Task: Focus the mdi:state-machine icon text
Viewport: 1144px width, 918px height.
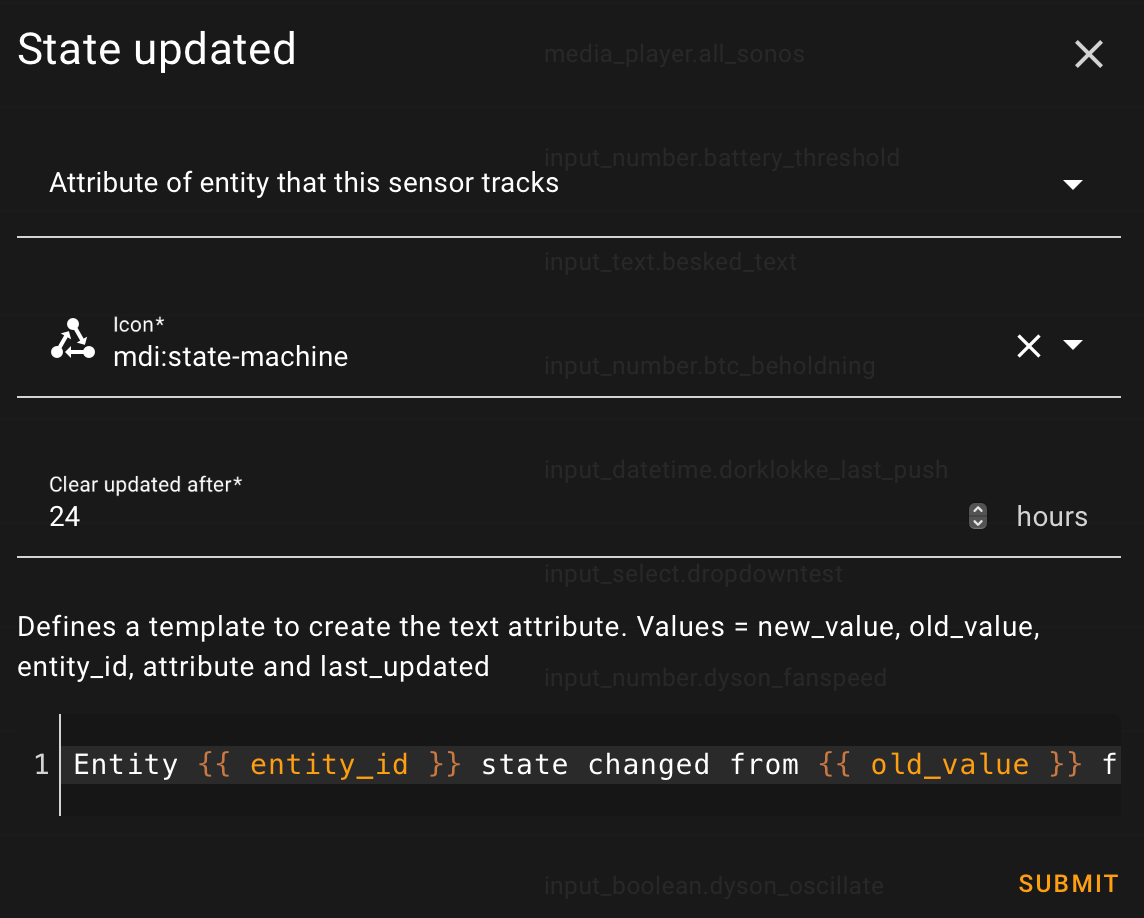Action: [230, 356]
